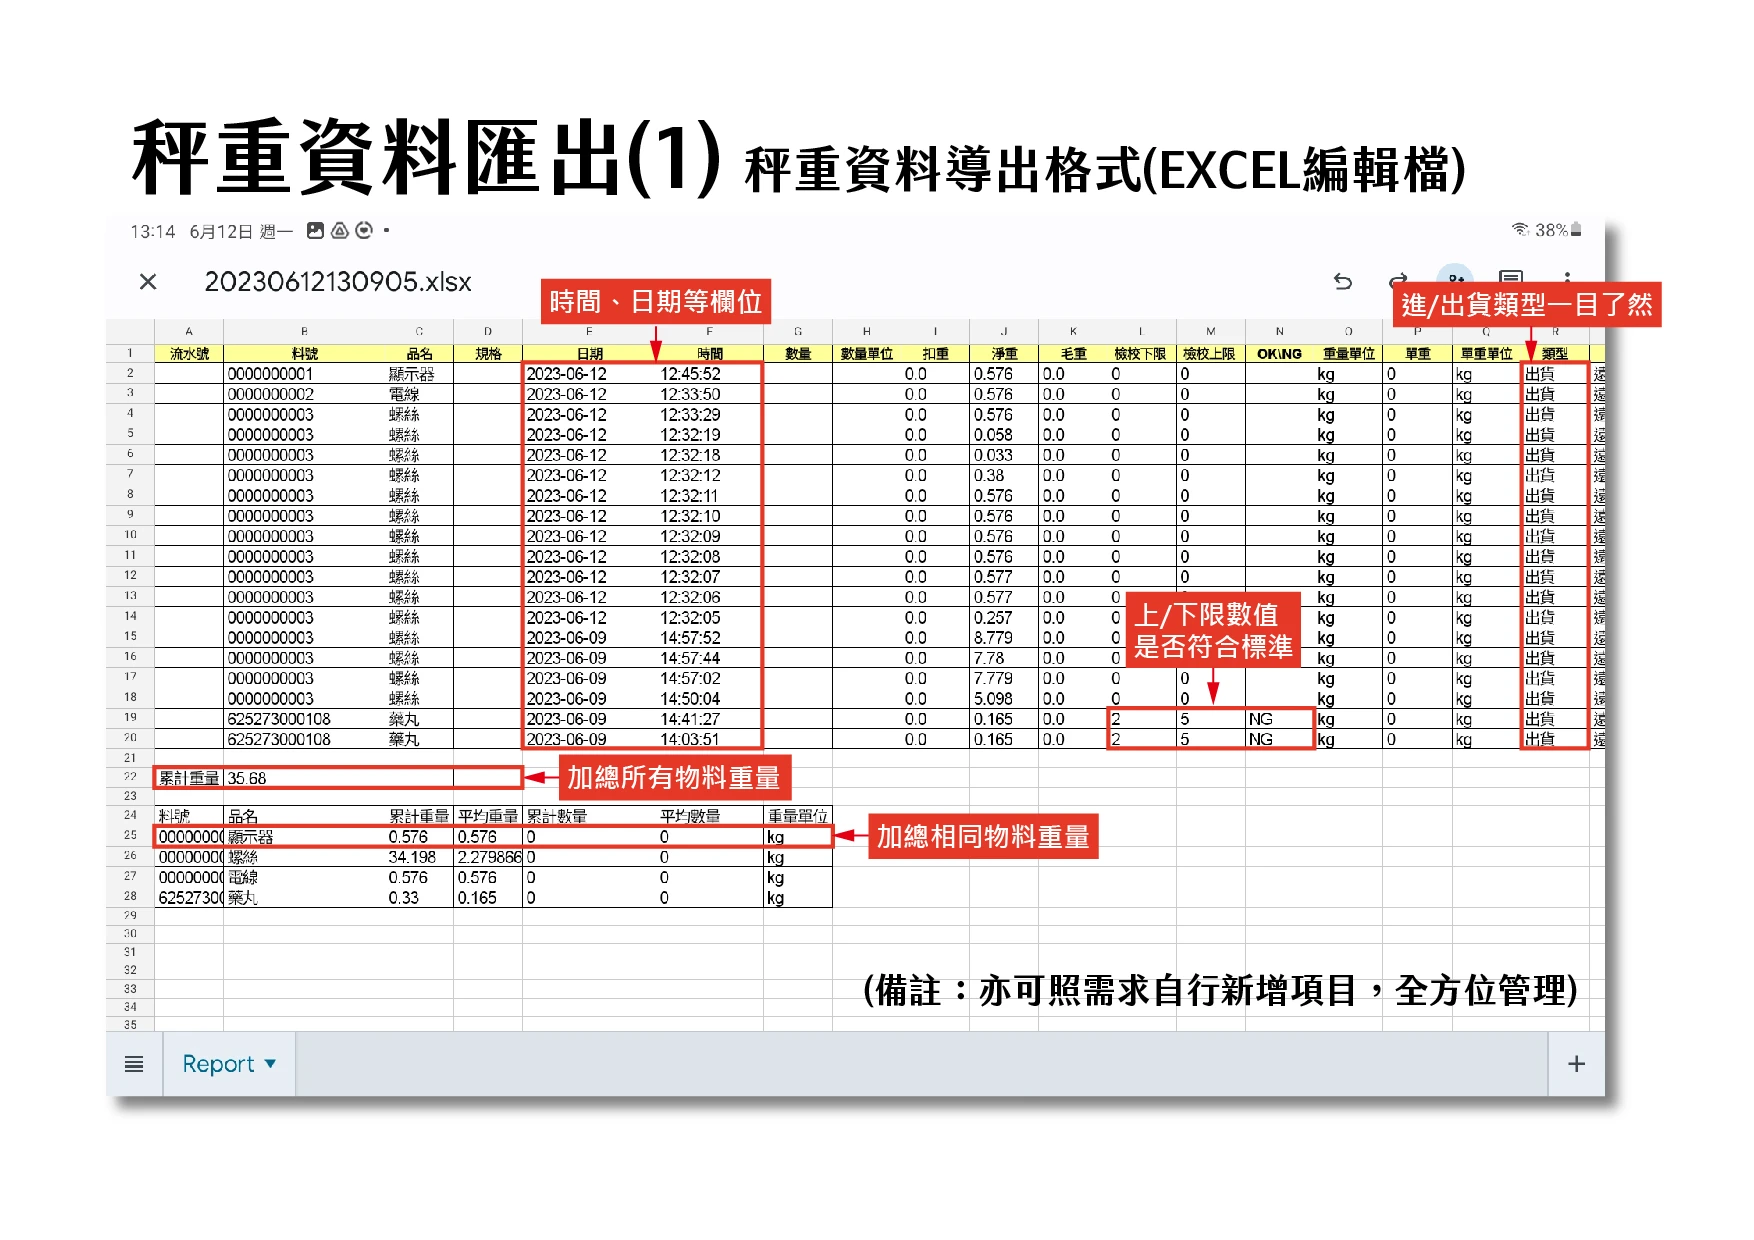Click the 流水號 header cell
The width and height of the screenshot is (1754, 1240).
[189, 354]
